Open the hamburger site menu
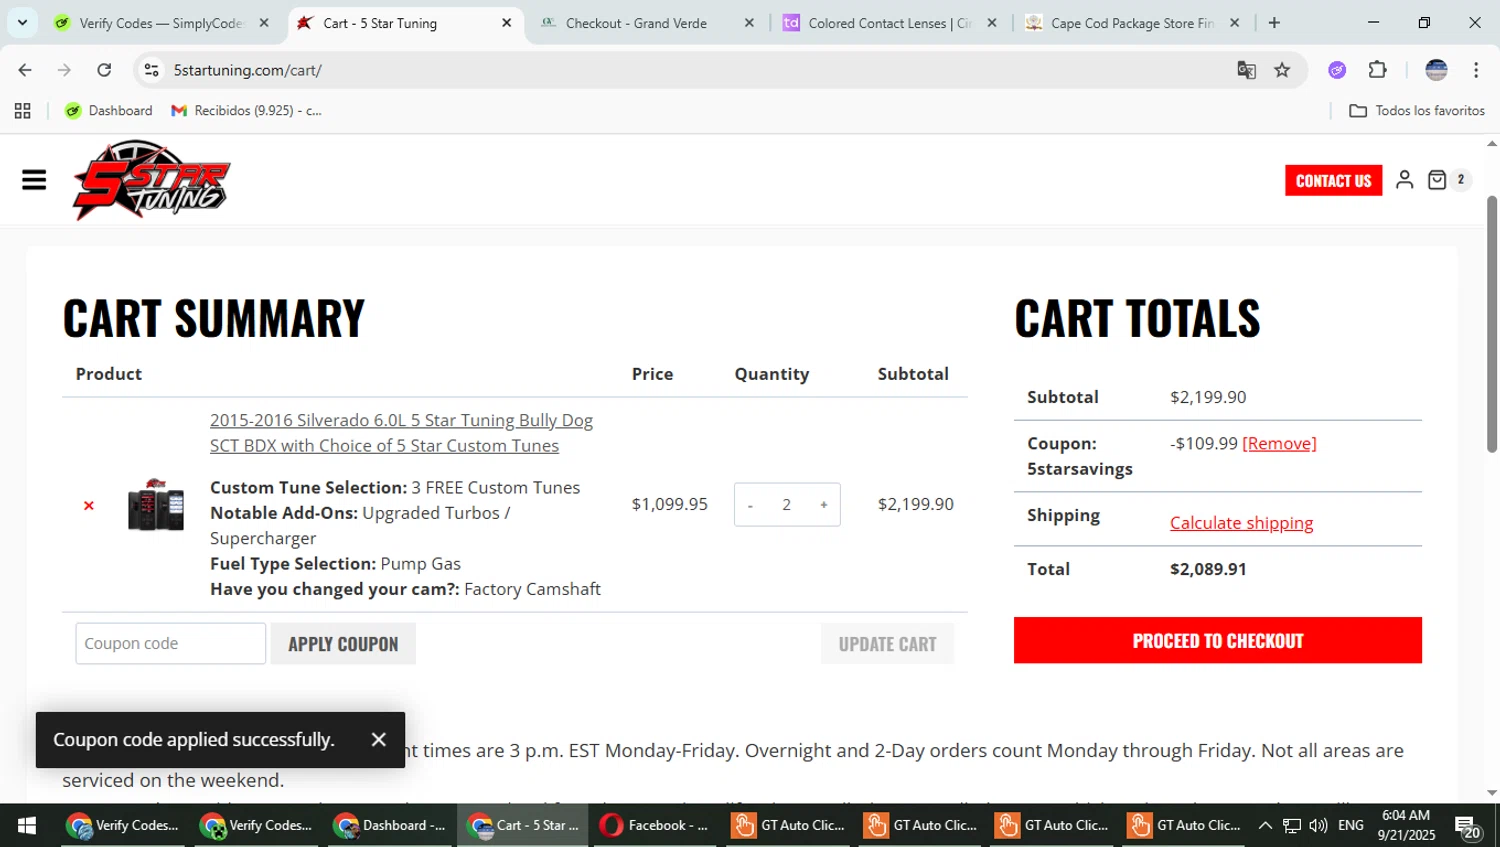The width and height of the screenshot is (1500, 847). 34,180
